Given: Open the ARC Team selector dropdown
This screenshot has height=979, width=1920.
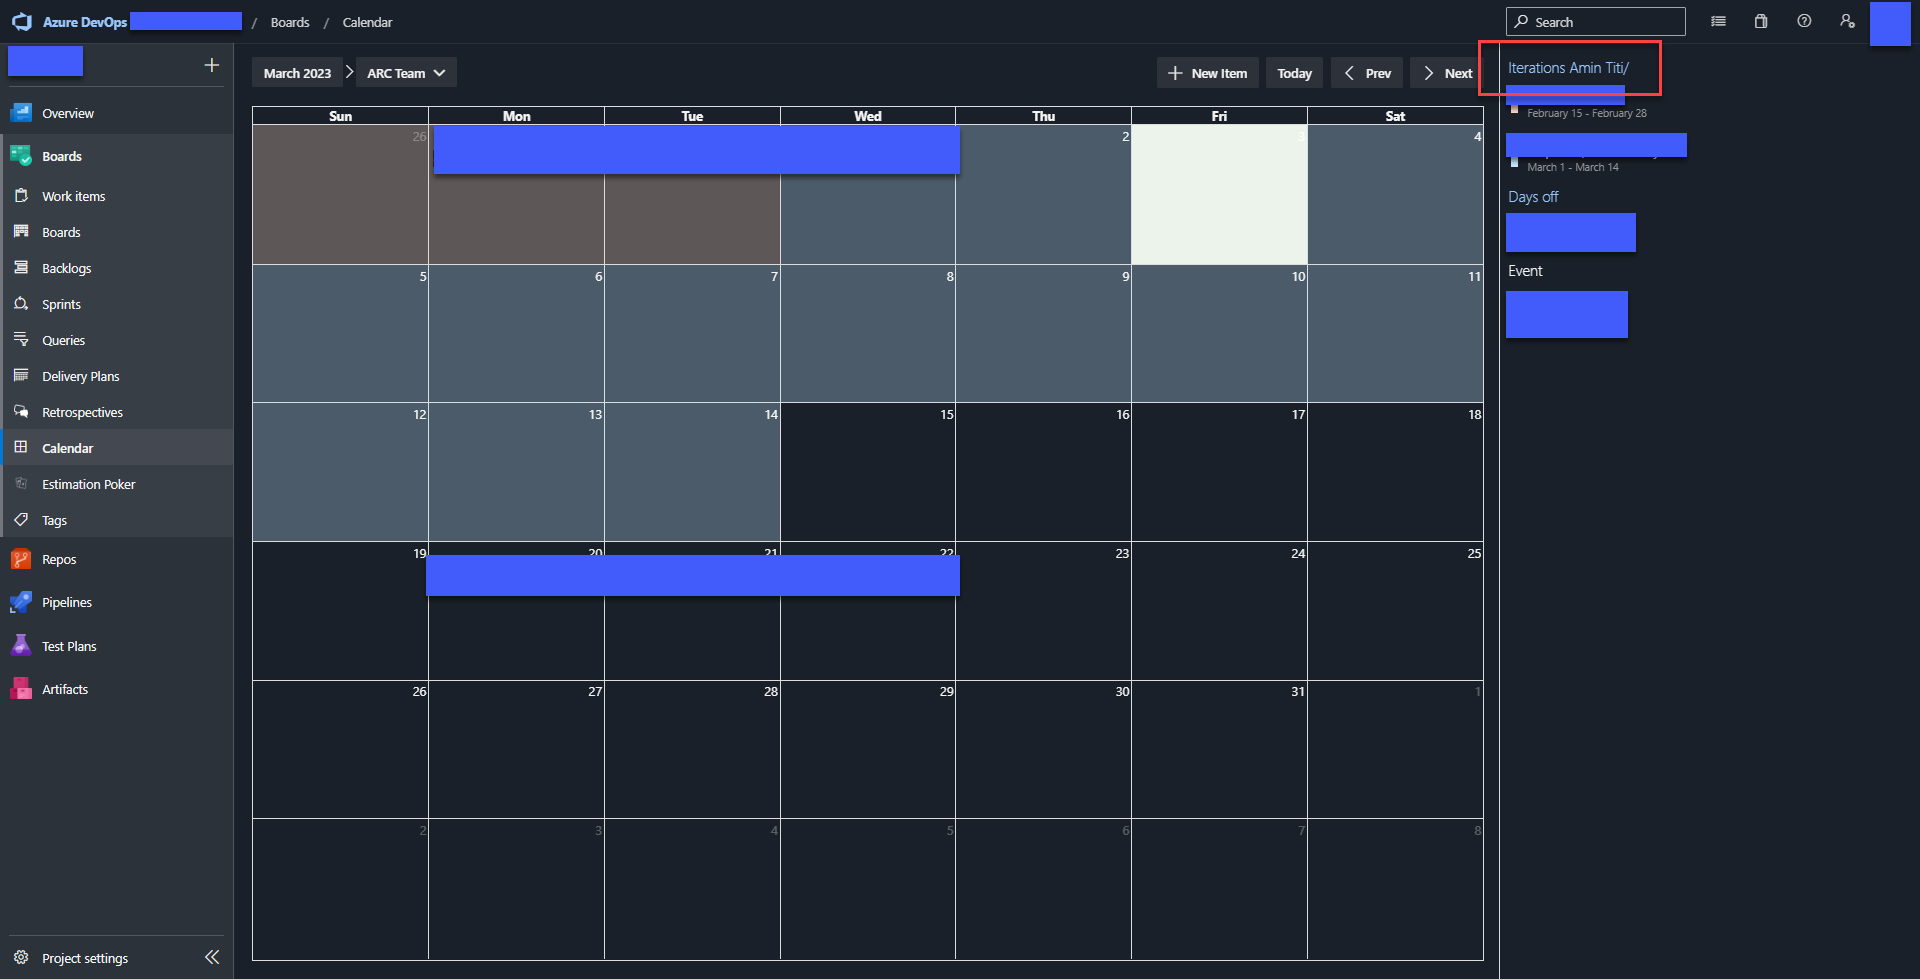Looking at the screenshot, I should (x=404, y=72).
